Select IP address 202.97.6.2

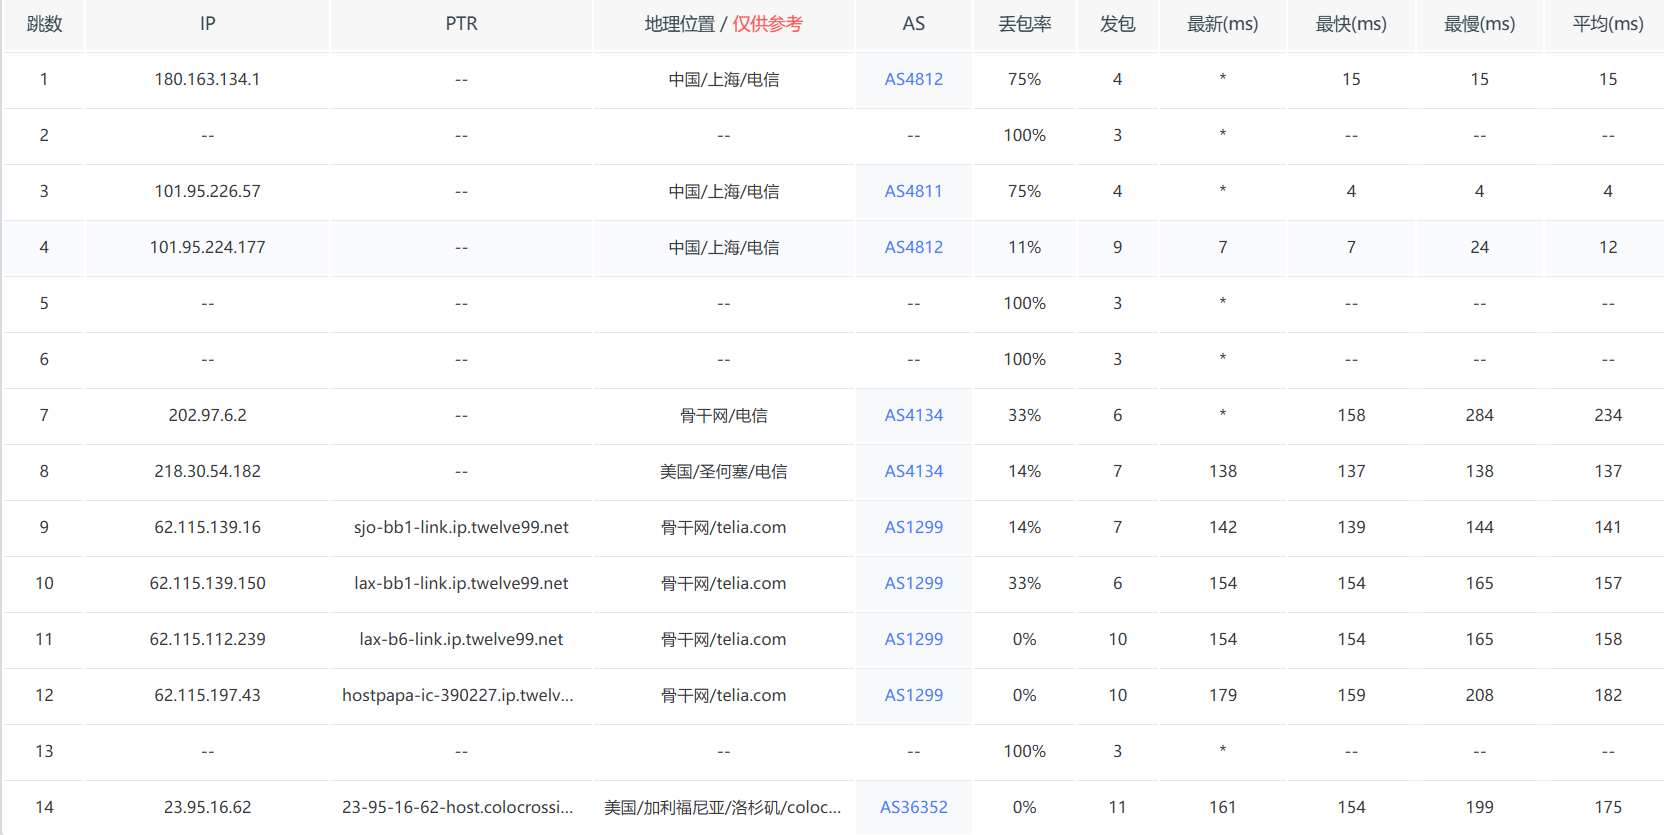click(x=207, y=415)
